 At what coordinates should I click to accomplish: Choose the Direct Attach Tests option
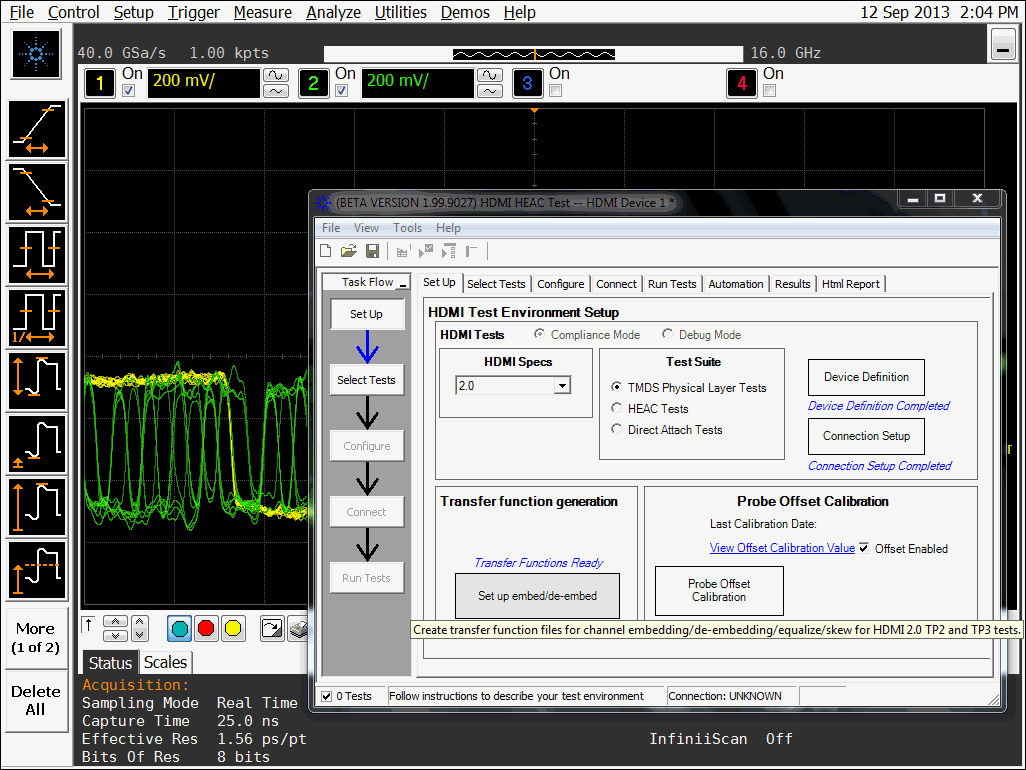pos(617,430)
